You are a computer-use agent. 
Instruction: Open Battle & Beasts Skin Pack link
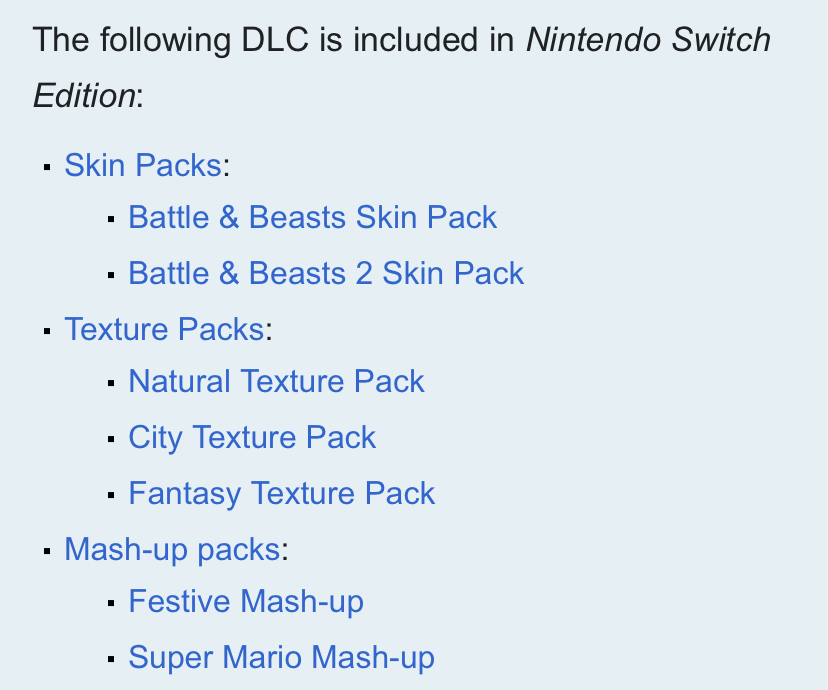(x=312, y=218)
